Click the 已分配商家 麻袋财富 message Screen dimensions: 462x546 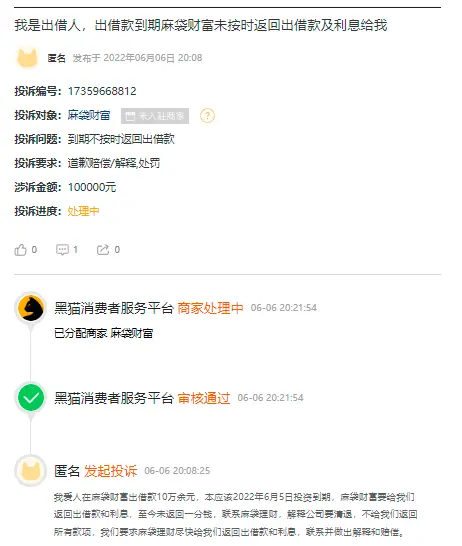tap(103, 333)
